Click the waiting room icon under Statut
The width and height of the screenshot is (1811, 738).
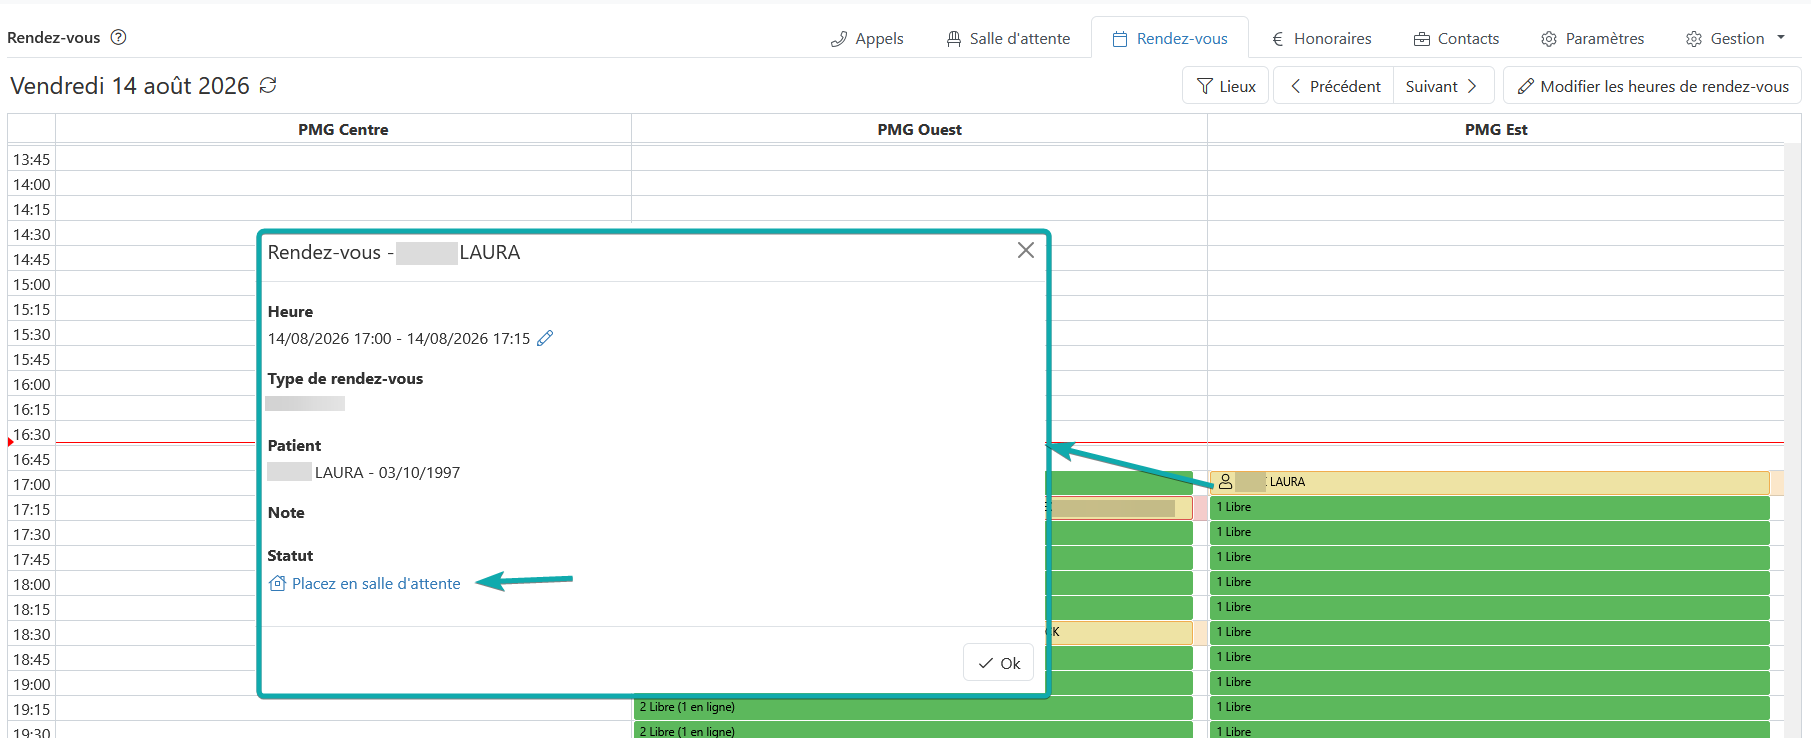(278, 583)
